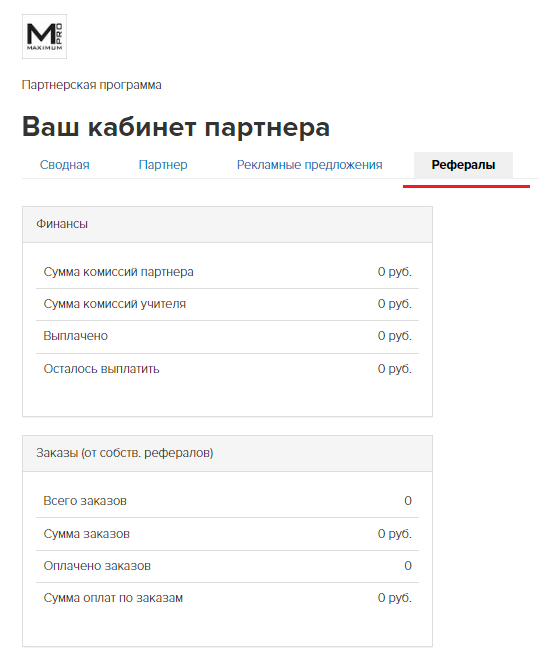Viewport: 539px width, 666px height.
Task: Click the Партнерская программа breadcrumb link
Action: pos(92,85)
